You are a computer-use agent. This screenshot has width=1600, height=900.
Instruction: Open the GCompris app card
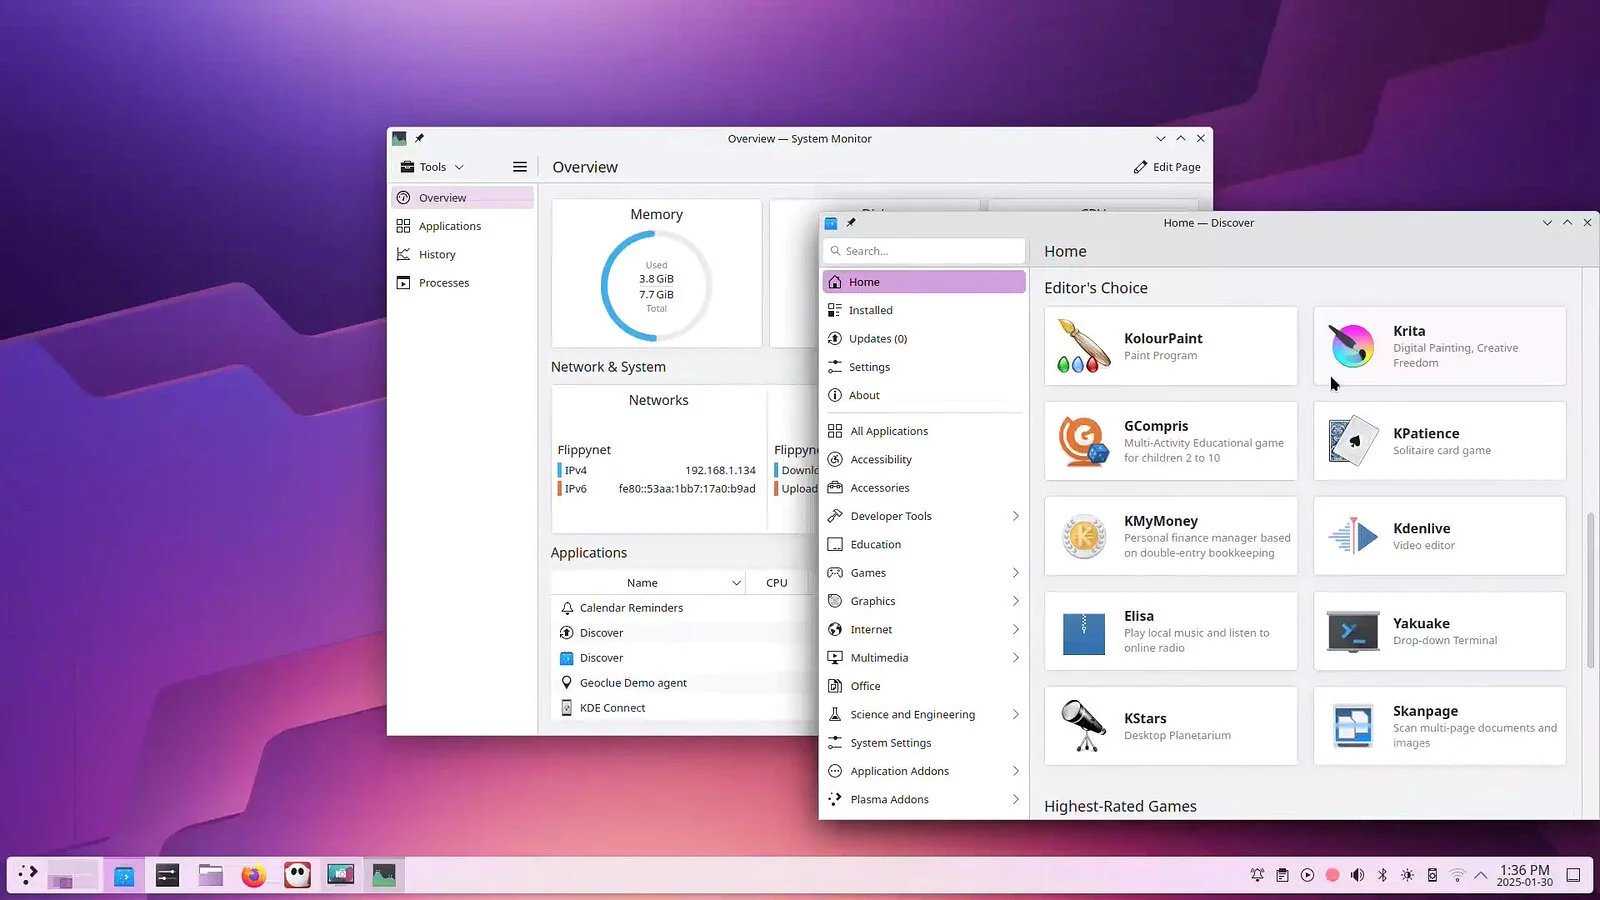(1171, 441)
